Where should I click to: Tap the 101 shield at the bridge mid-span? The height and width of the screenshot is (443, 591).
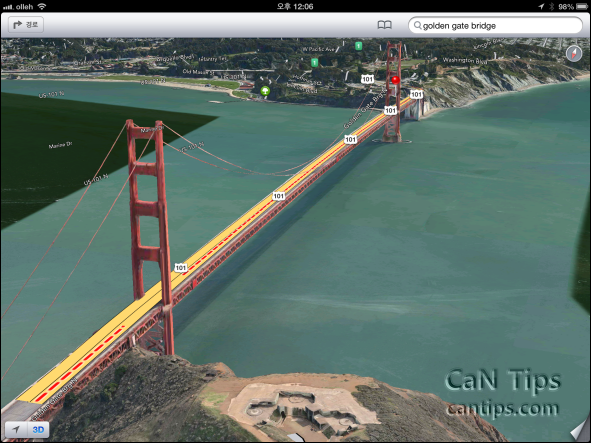[x=279, y=196]
